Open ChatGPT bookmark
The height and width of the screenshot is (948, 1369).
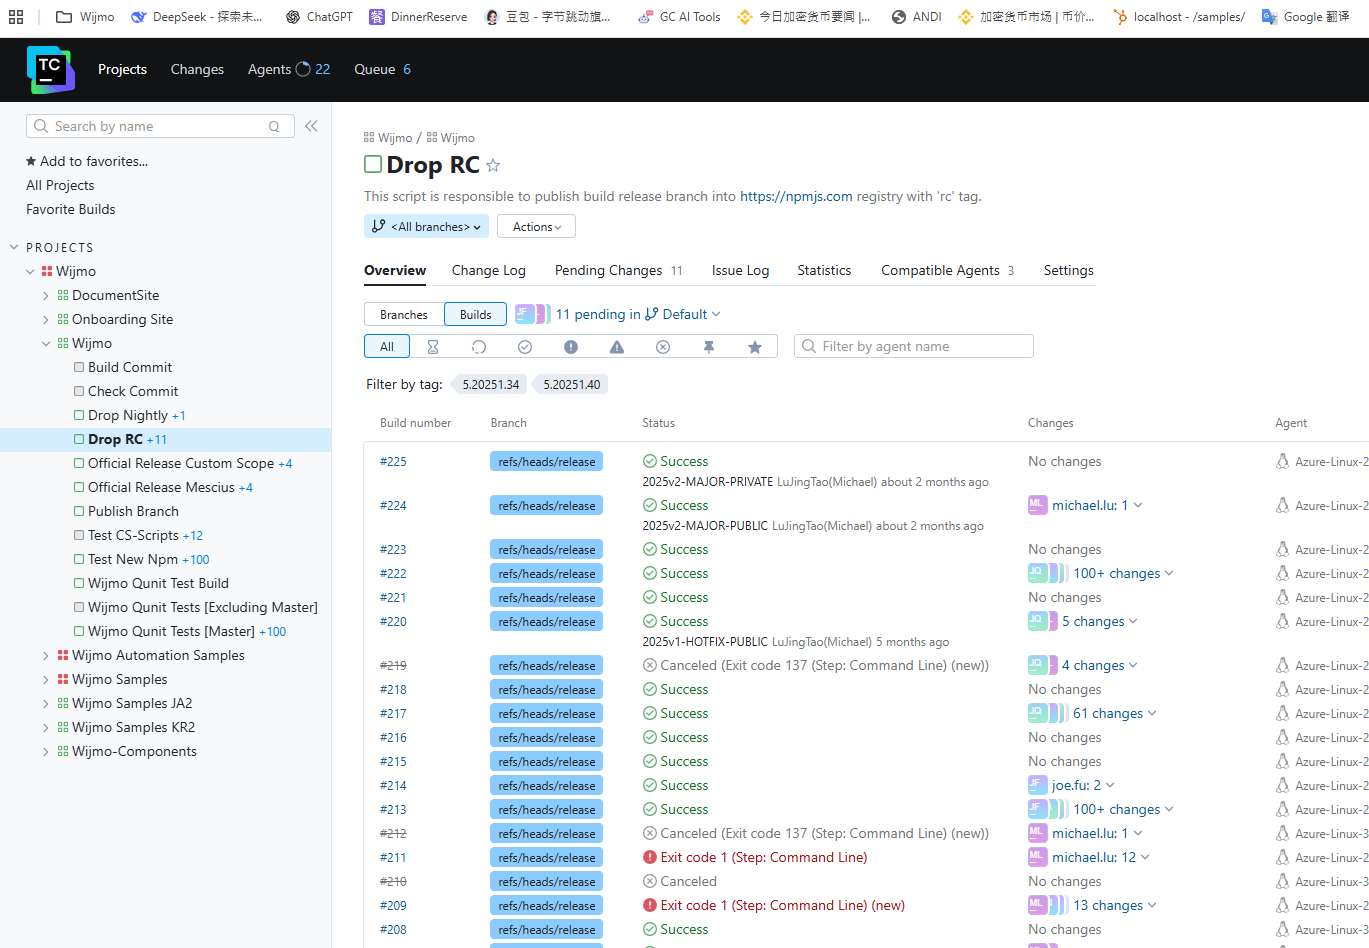tap(319, 17)
